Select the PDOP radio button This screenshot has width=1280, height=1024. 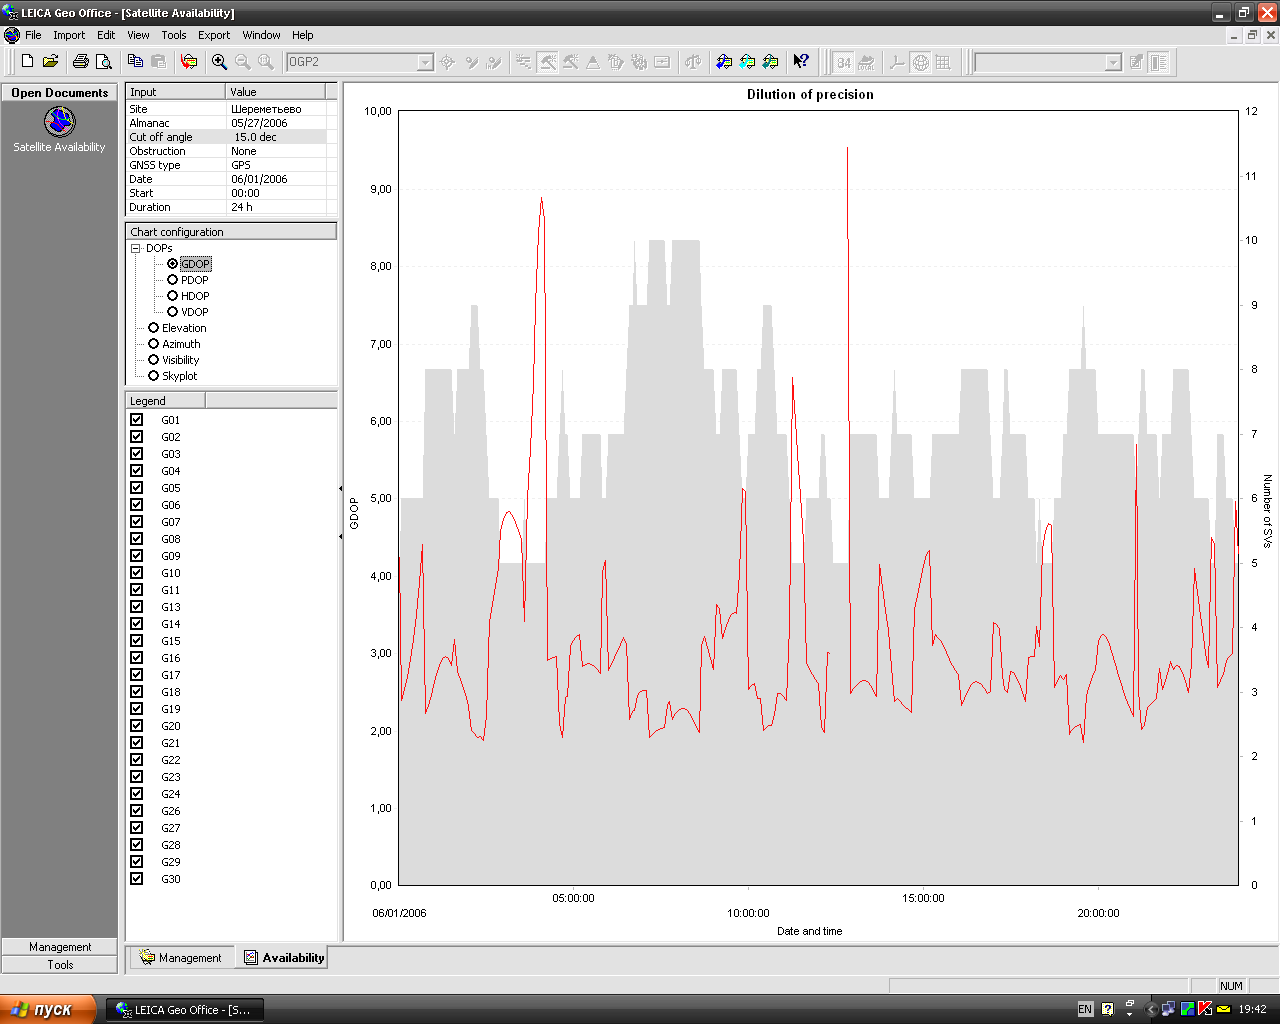[x=173, y=280]
